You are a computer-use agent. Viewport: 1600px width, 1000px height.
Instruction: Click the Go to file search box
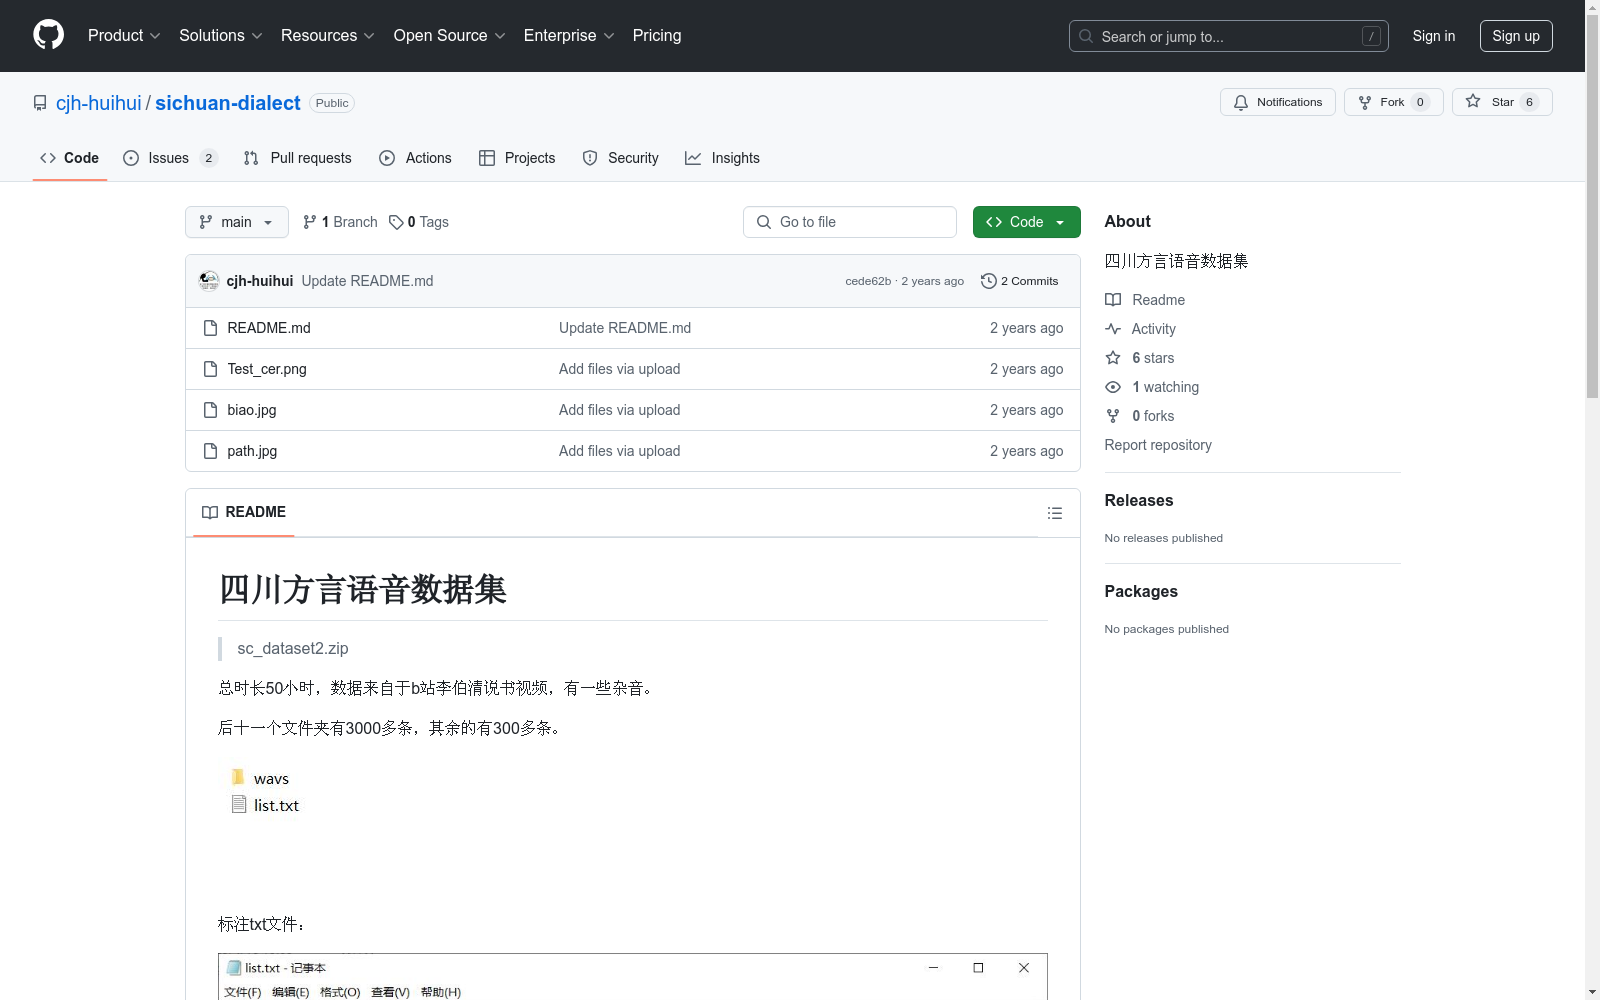(850, 222)
